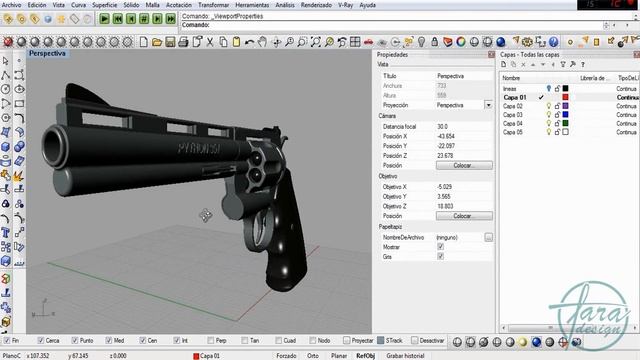Toggle the Capa 02 light bulb visibility
The height and width of the screenshot is (360, 640).
click(549, 106)
